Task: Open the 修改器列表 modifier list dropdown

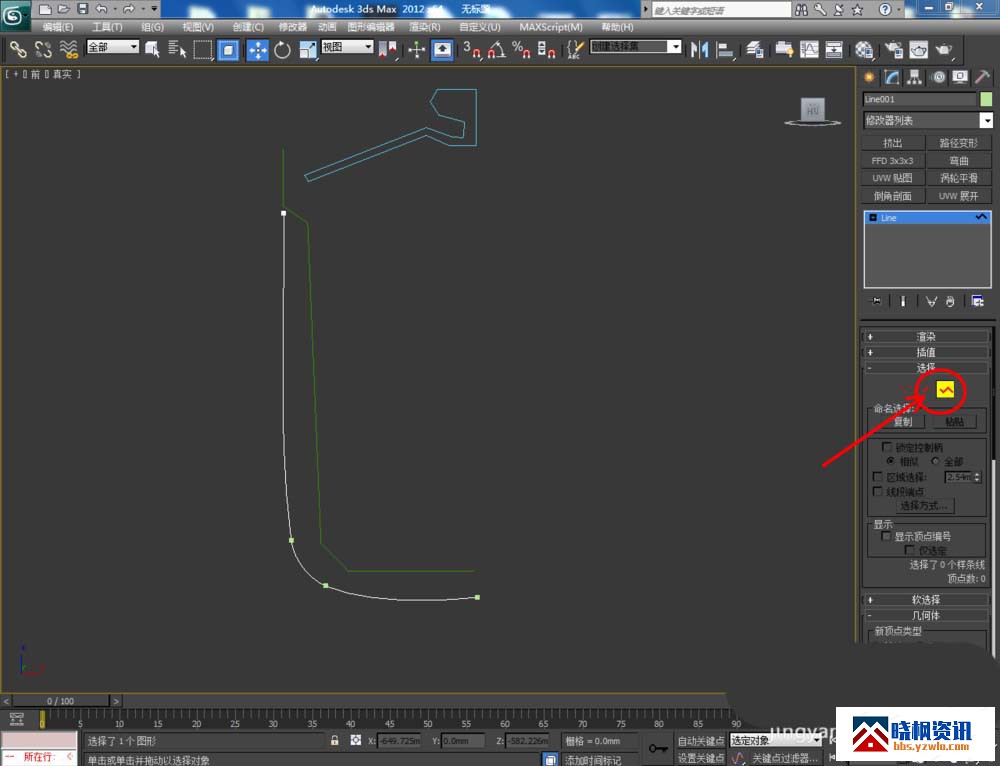Action: (927, 120)
